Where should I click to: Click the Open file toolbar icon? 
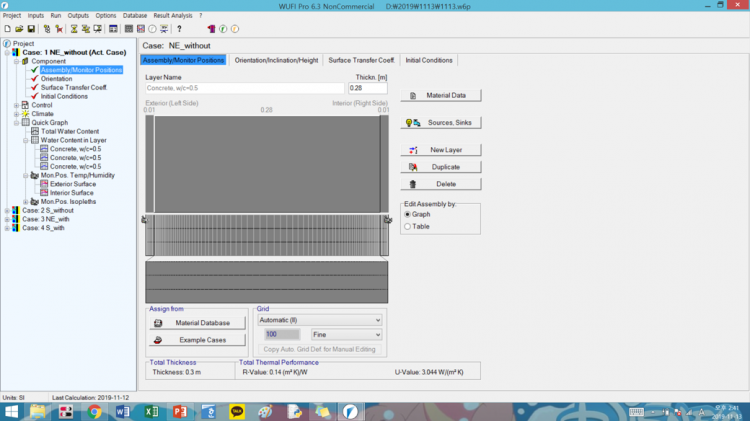tap(19, 29)
